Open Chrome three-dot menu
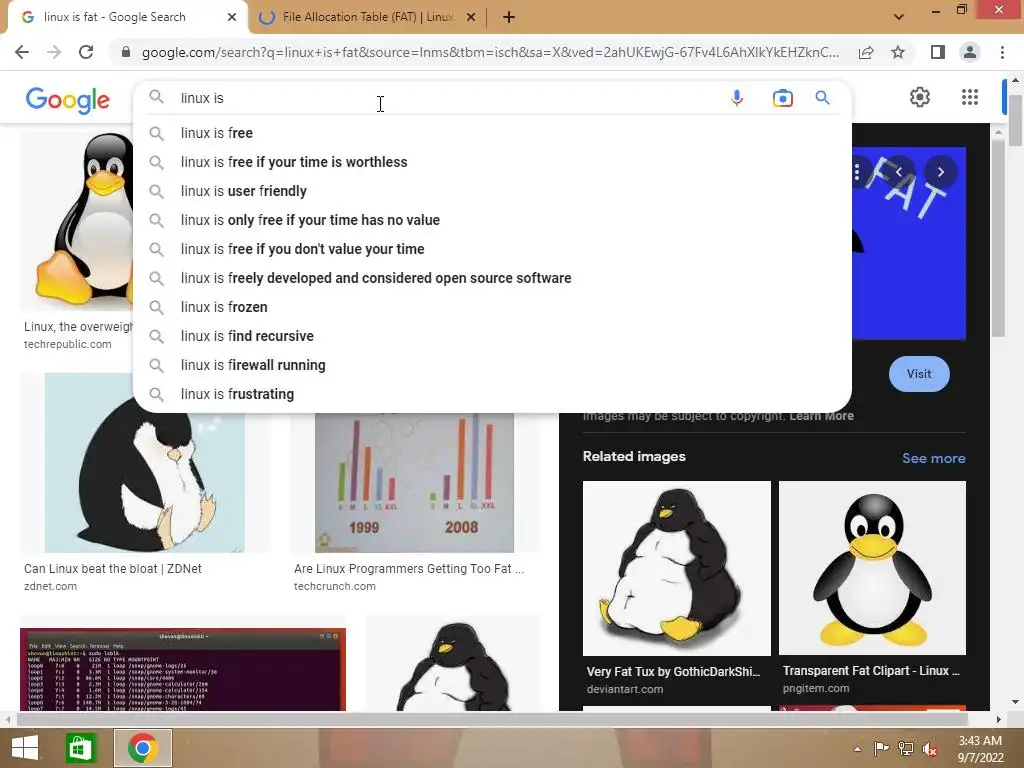 coord(1002,52)
